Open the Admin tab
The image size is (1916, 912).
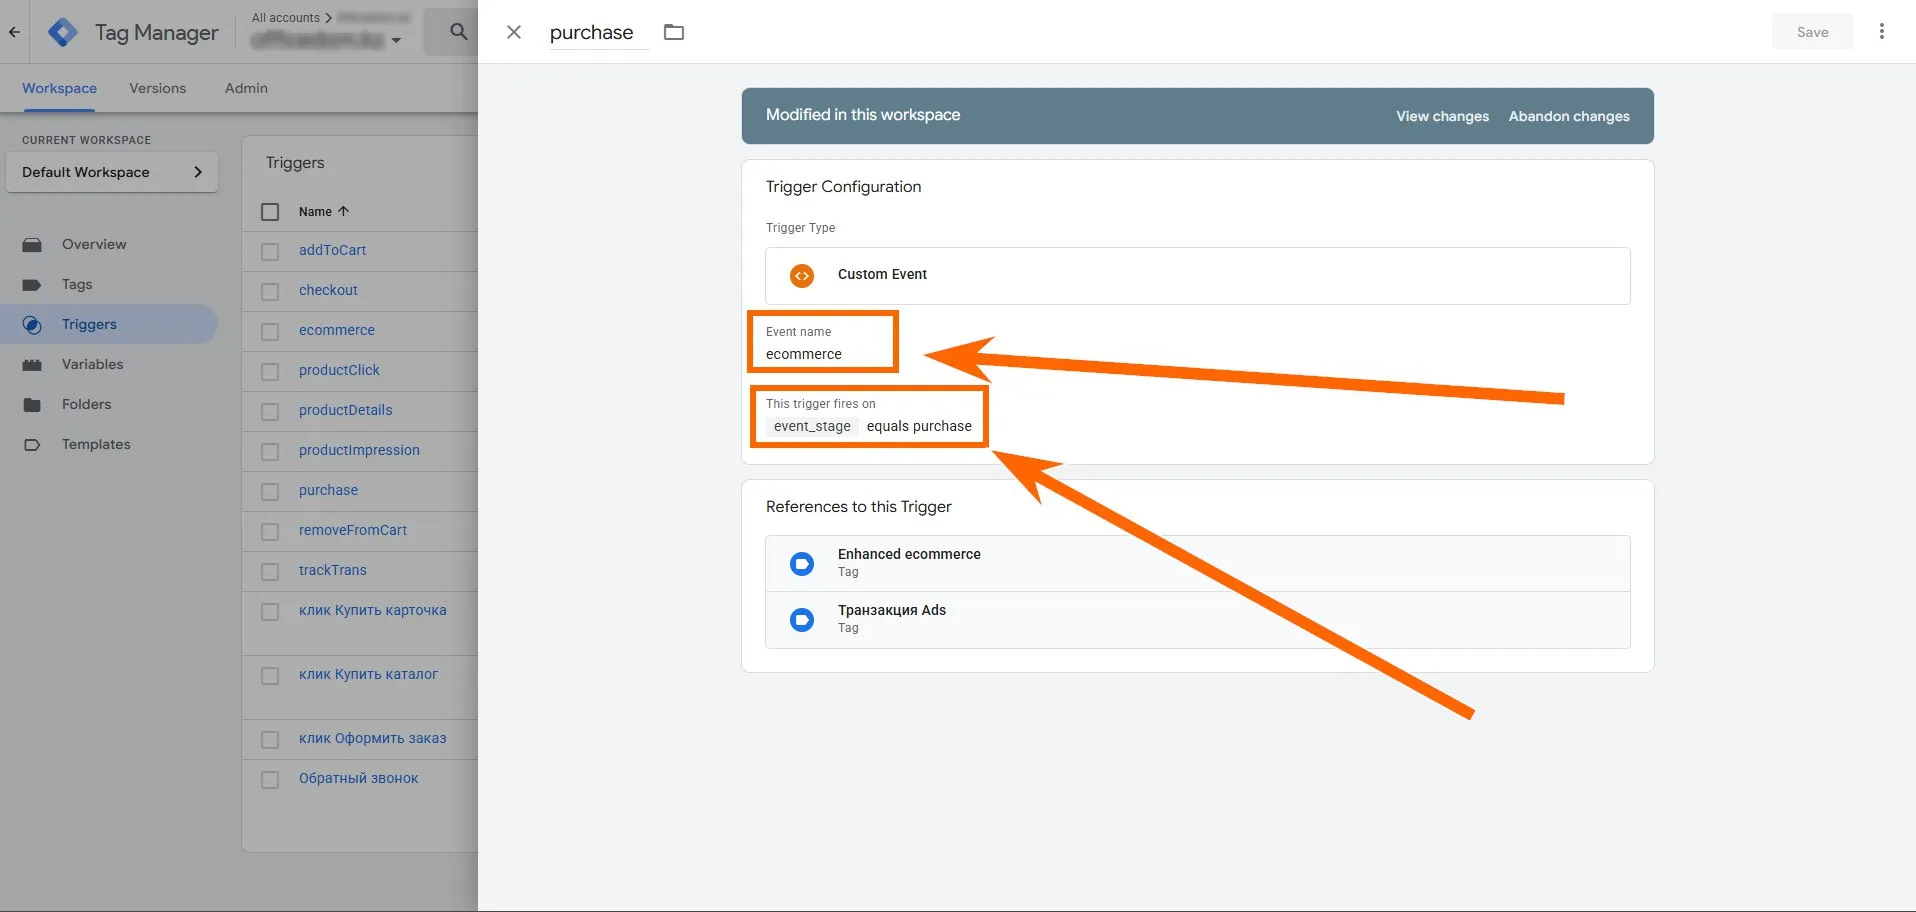(246, 88)
